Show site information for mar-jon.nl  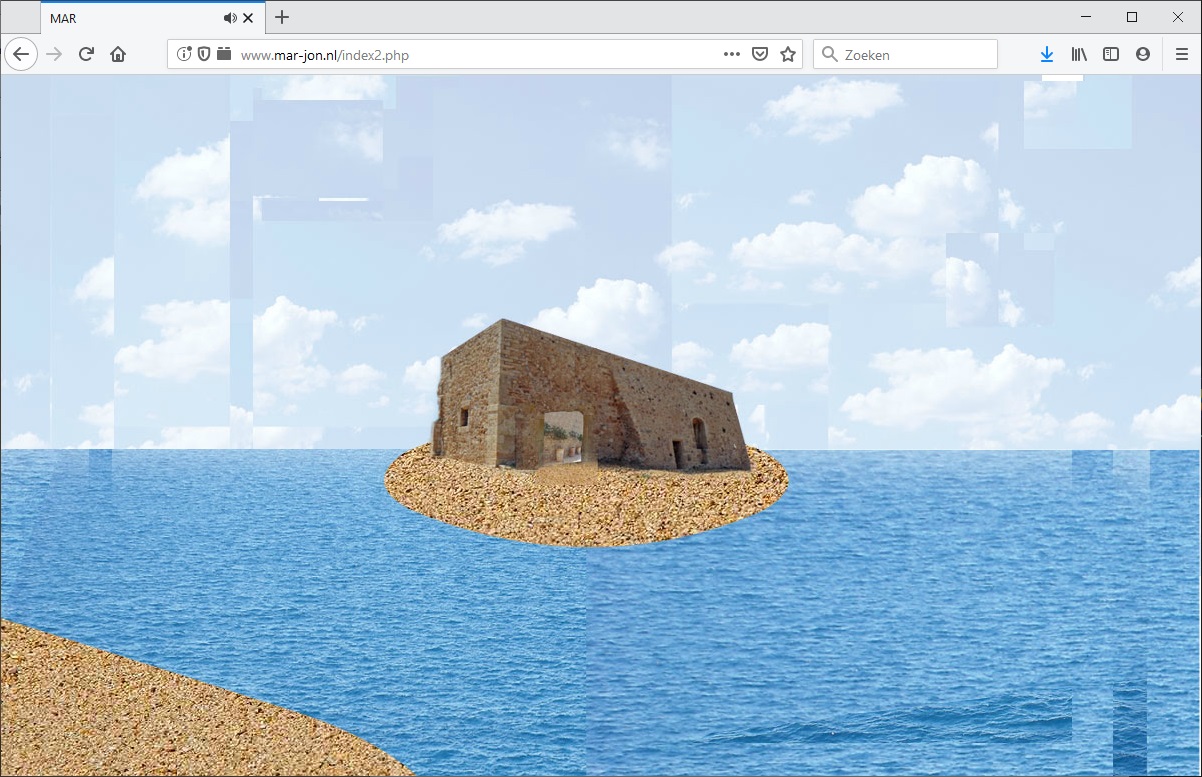(x=184, y=54)
